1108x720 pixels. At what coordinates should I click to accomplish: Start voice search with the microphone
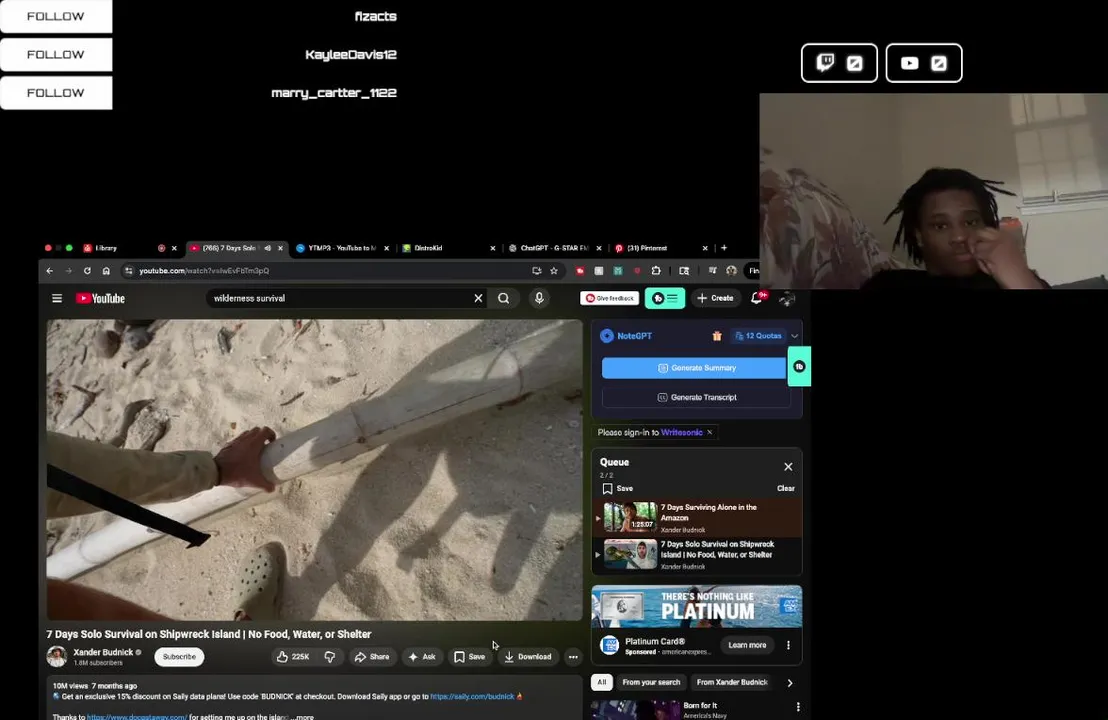(539, 298)
